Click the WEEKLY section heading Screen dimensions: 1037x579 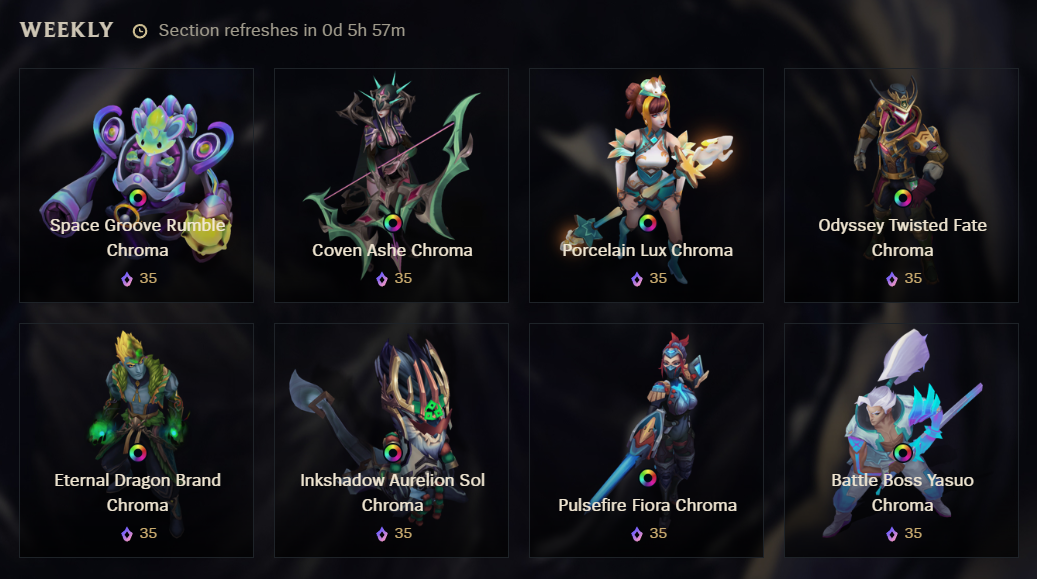click(x=66, y=30)
